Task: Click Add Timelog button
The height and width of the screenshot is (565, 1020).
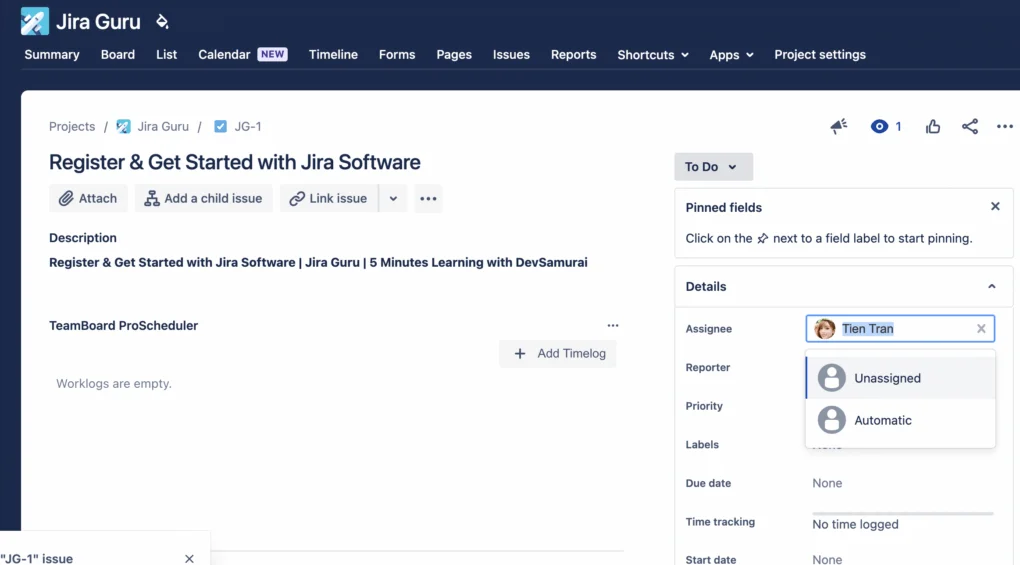Action: (x=558, y=353)
